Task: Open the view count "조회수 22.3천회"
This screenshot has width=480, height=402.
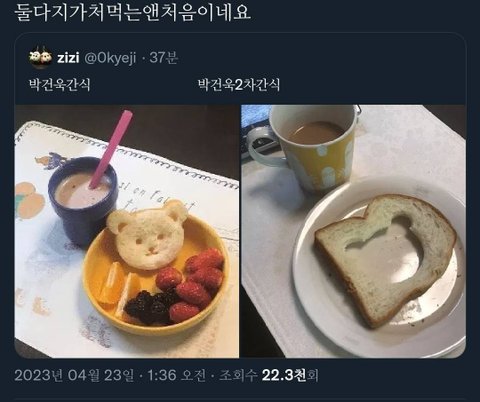Action: 269,375
